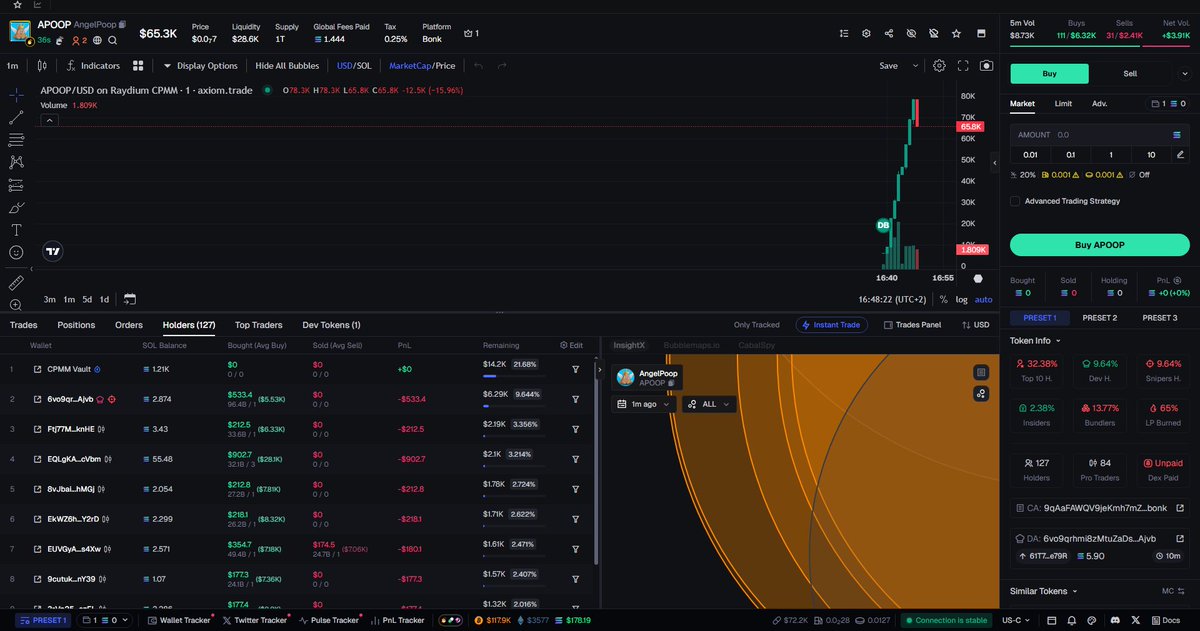Toggle auto scale on chart

point(984,299)
